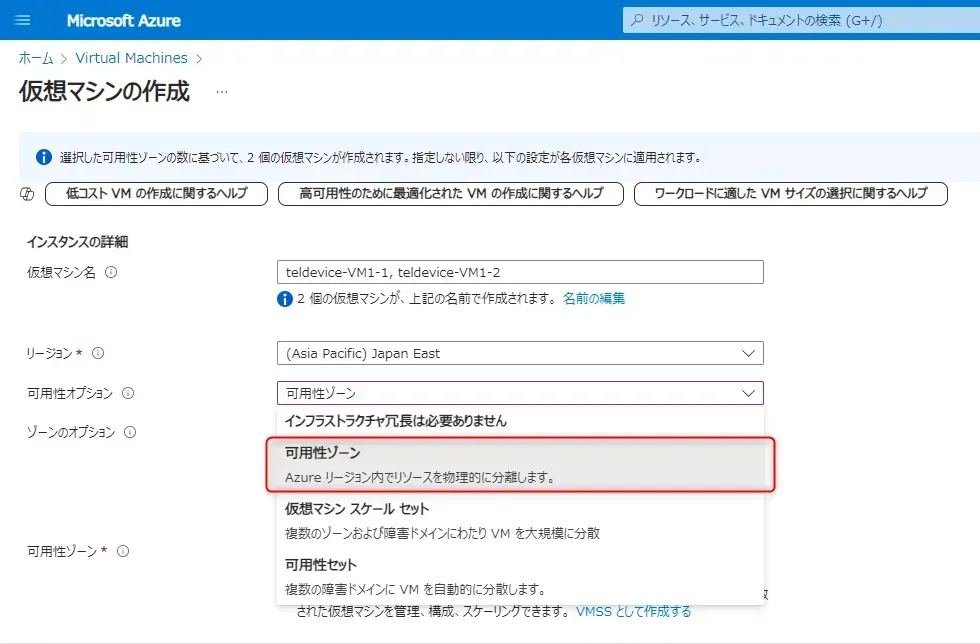
Task: Click 高可用性のために最適化された VM help button
Action: coord(451,194)
